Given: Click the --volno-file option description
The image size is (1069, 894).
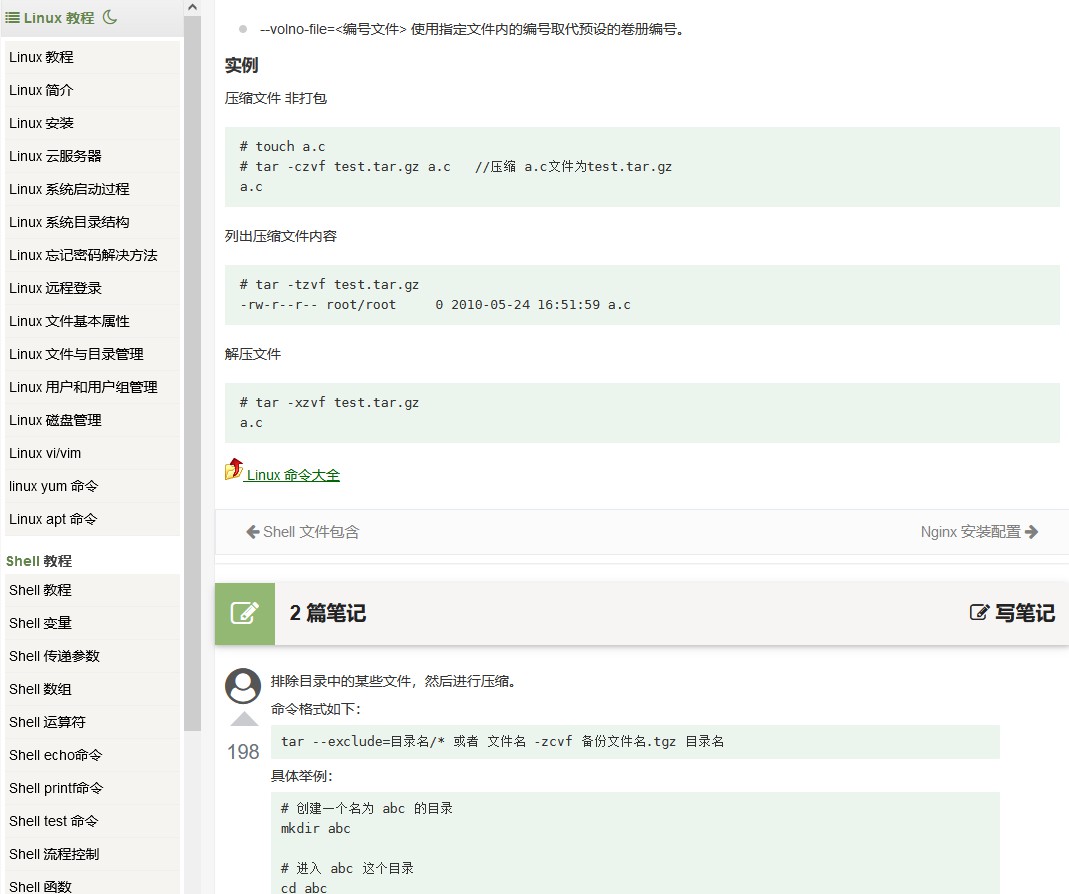Looking at the screenshot, I should tap(472, 29).
